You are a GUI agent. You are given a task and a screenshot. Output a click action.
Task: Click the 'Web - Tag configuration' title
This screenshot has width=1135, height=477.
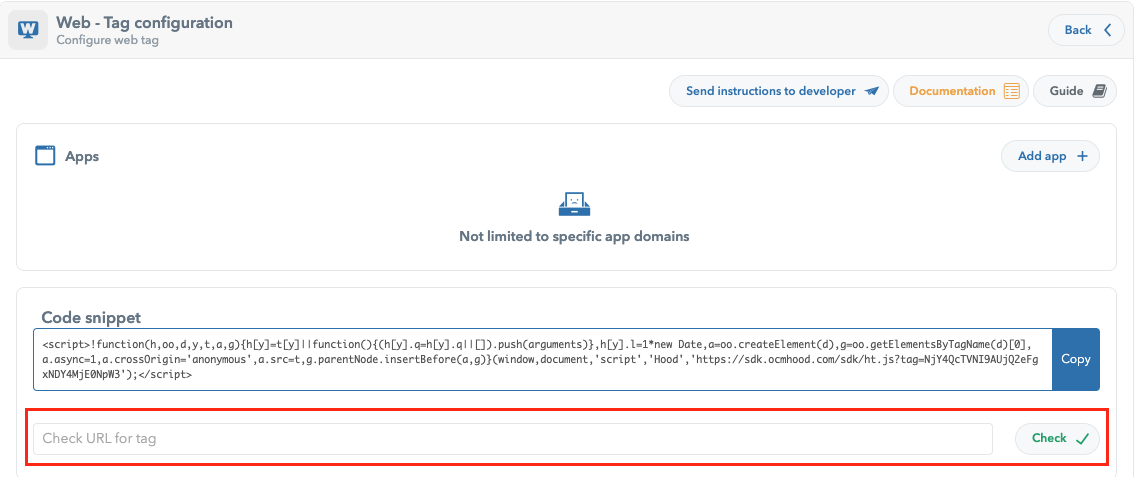pos(145,22)
